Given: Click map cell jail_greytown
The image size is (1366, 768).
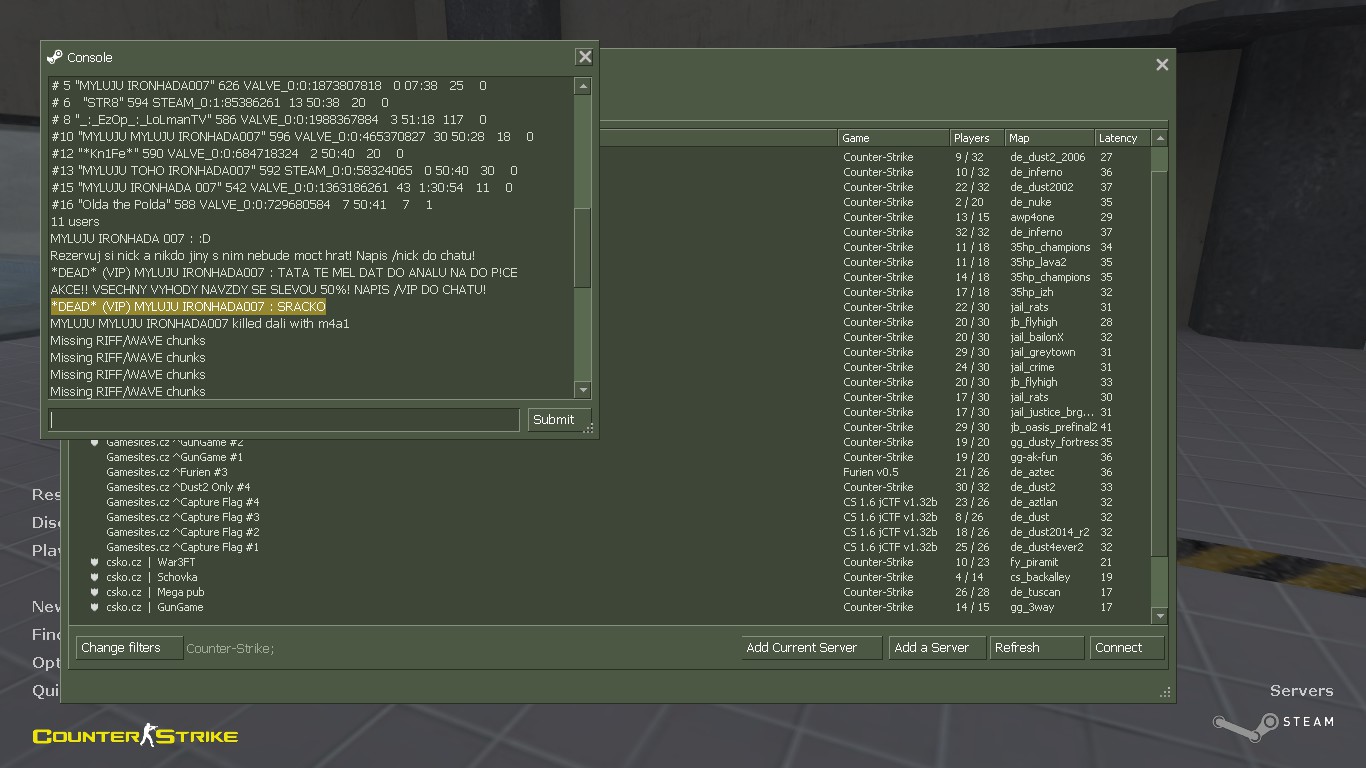Looking at the screenshot, I should 1043,352.
